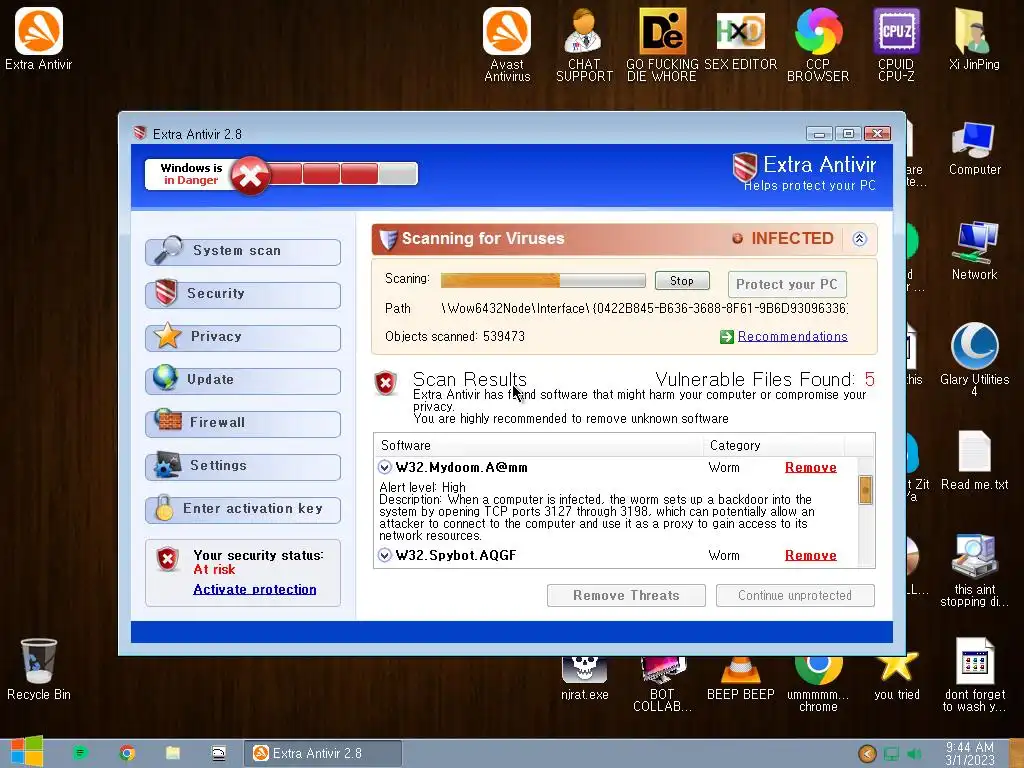This screenshot has width=1024, height=768.
Task: Open the Recommendations link
Action: [792, 336]
